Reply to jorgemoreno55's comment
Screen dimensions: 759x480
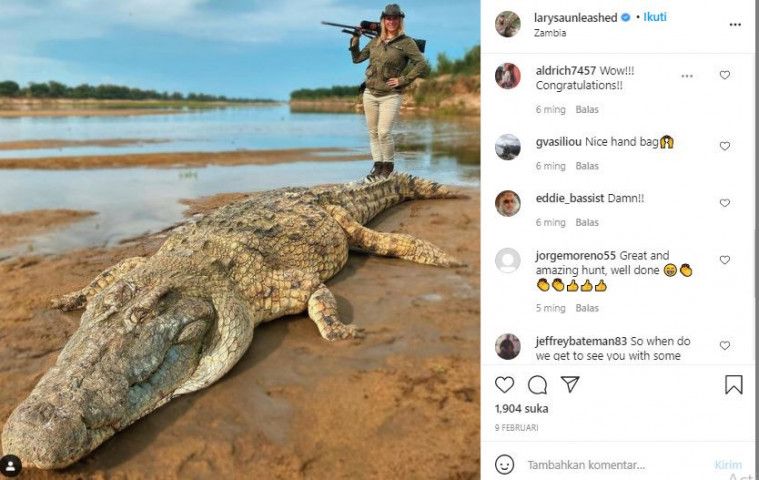tap(587, 308)
